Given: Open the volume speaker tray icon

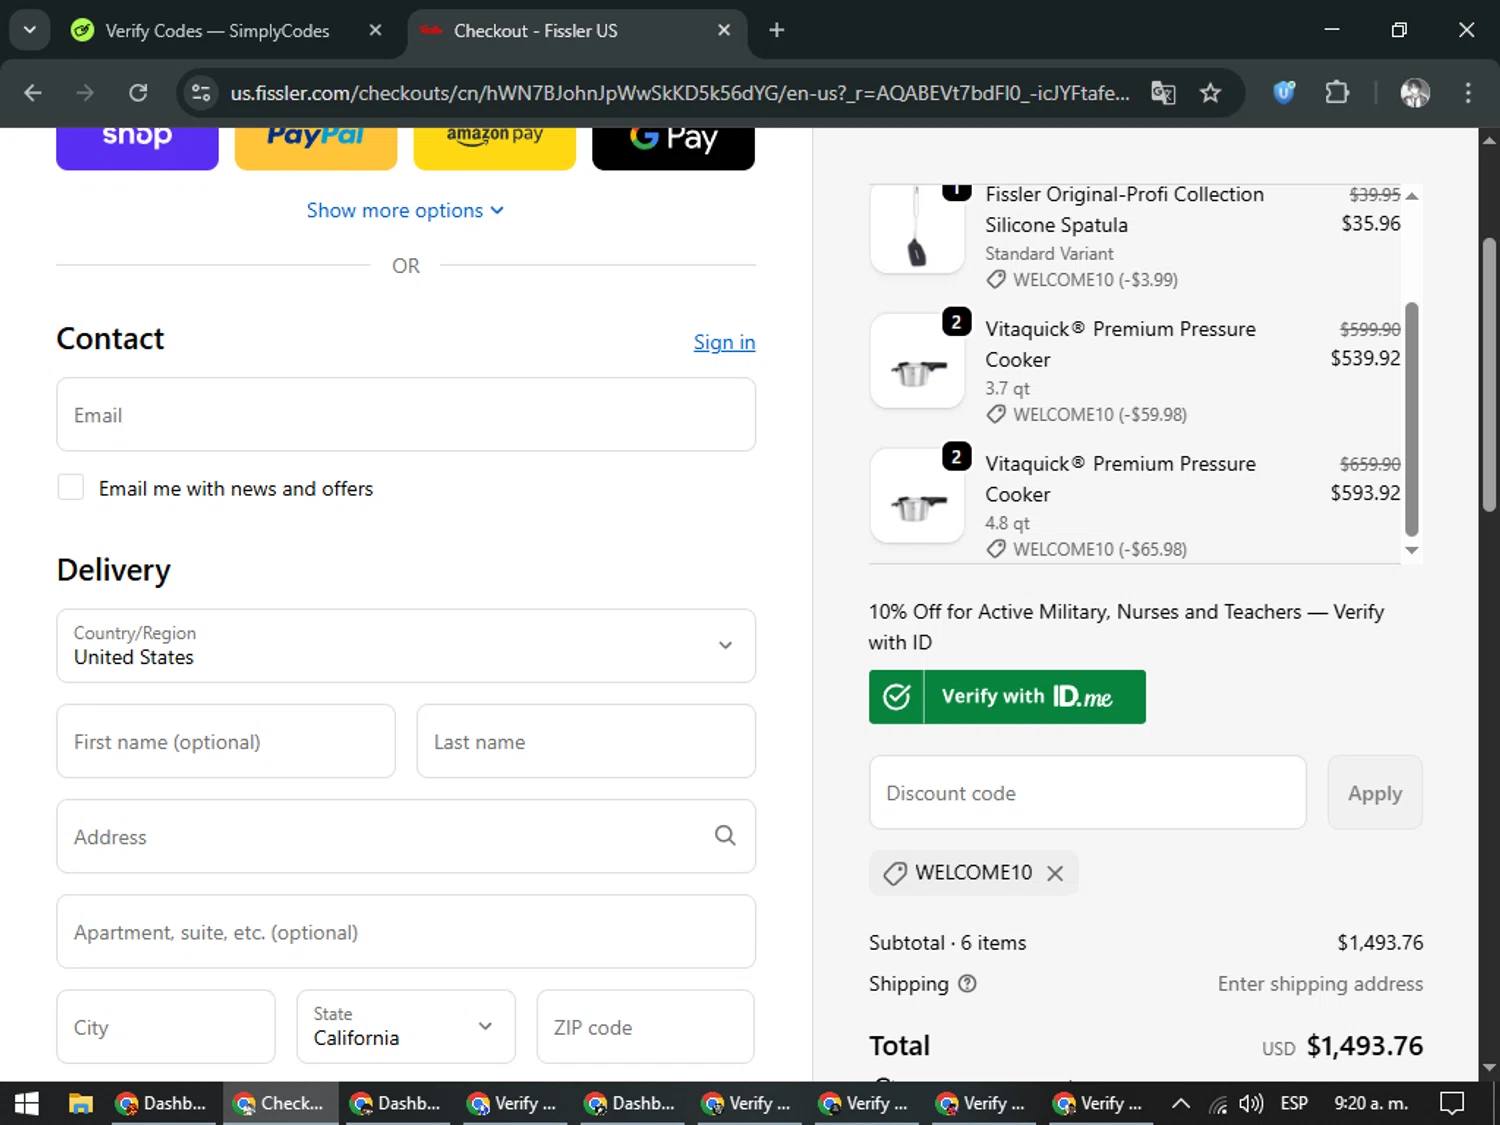Looking at the screenshot, I should (x=1251, y=1103).
